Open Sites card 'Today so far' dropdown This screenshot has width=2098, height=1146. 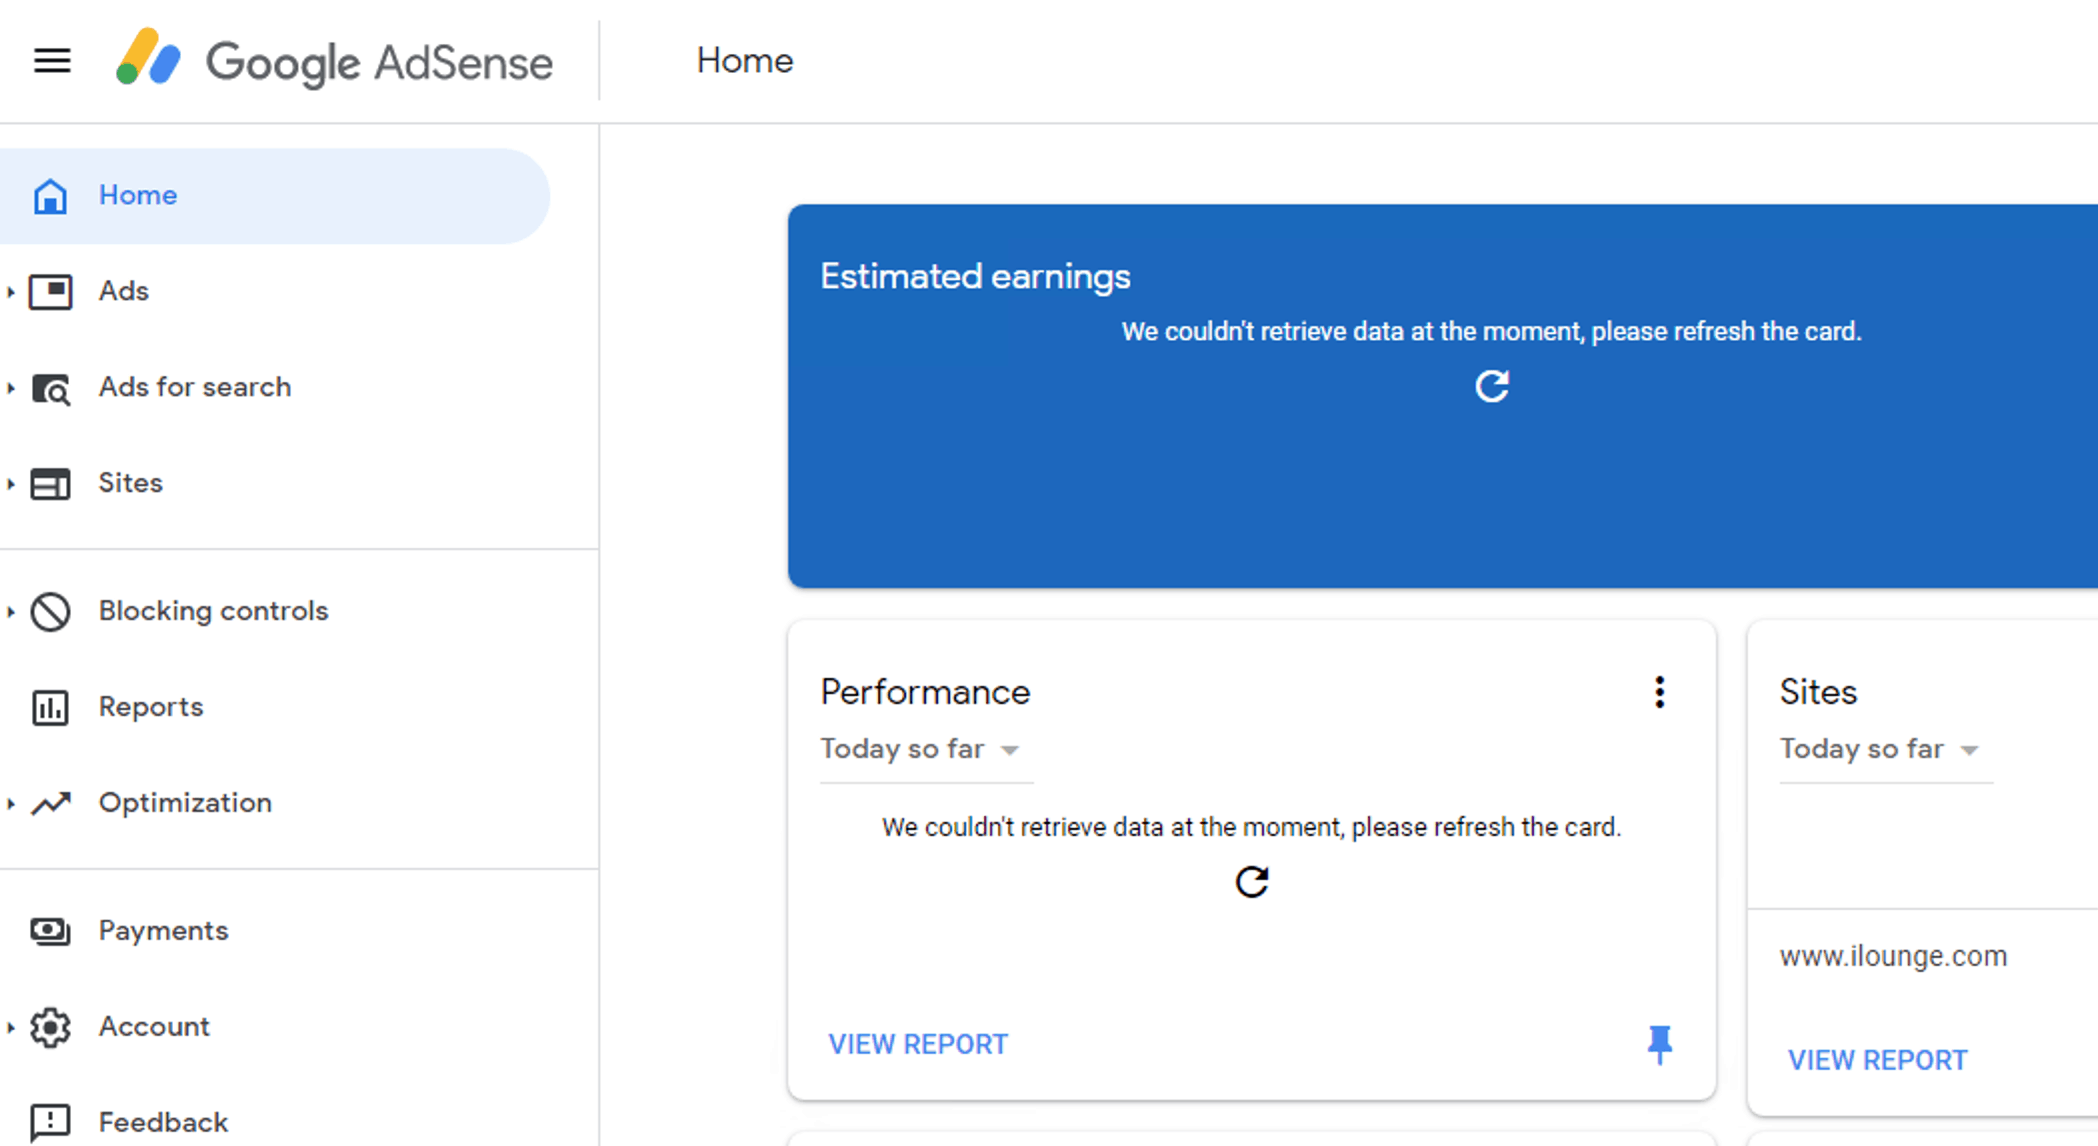(1879, 749)
